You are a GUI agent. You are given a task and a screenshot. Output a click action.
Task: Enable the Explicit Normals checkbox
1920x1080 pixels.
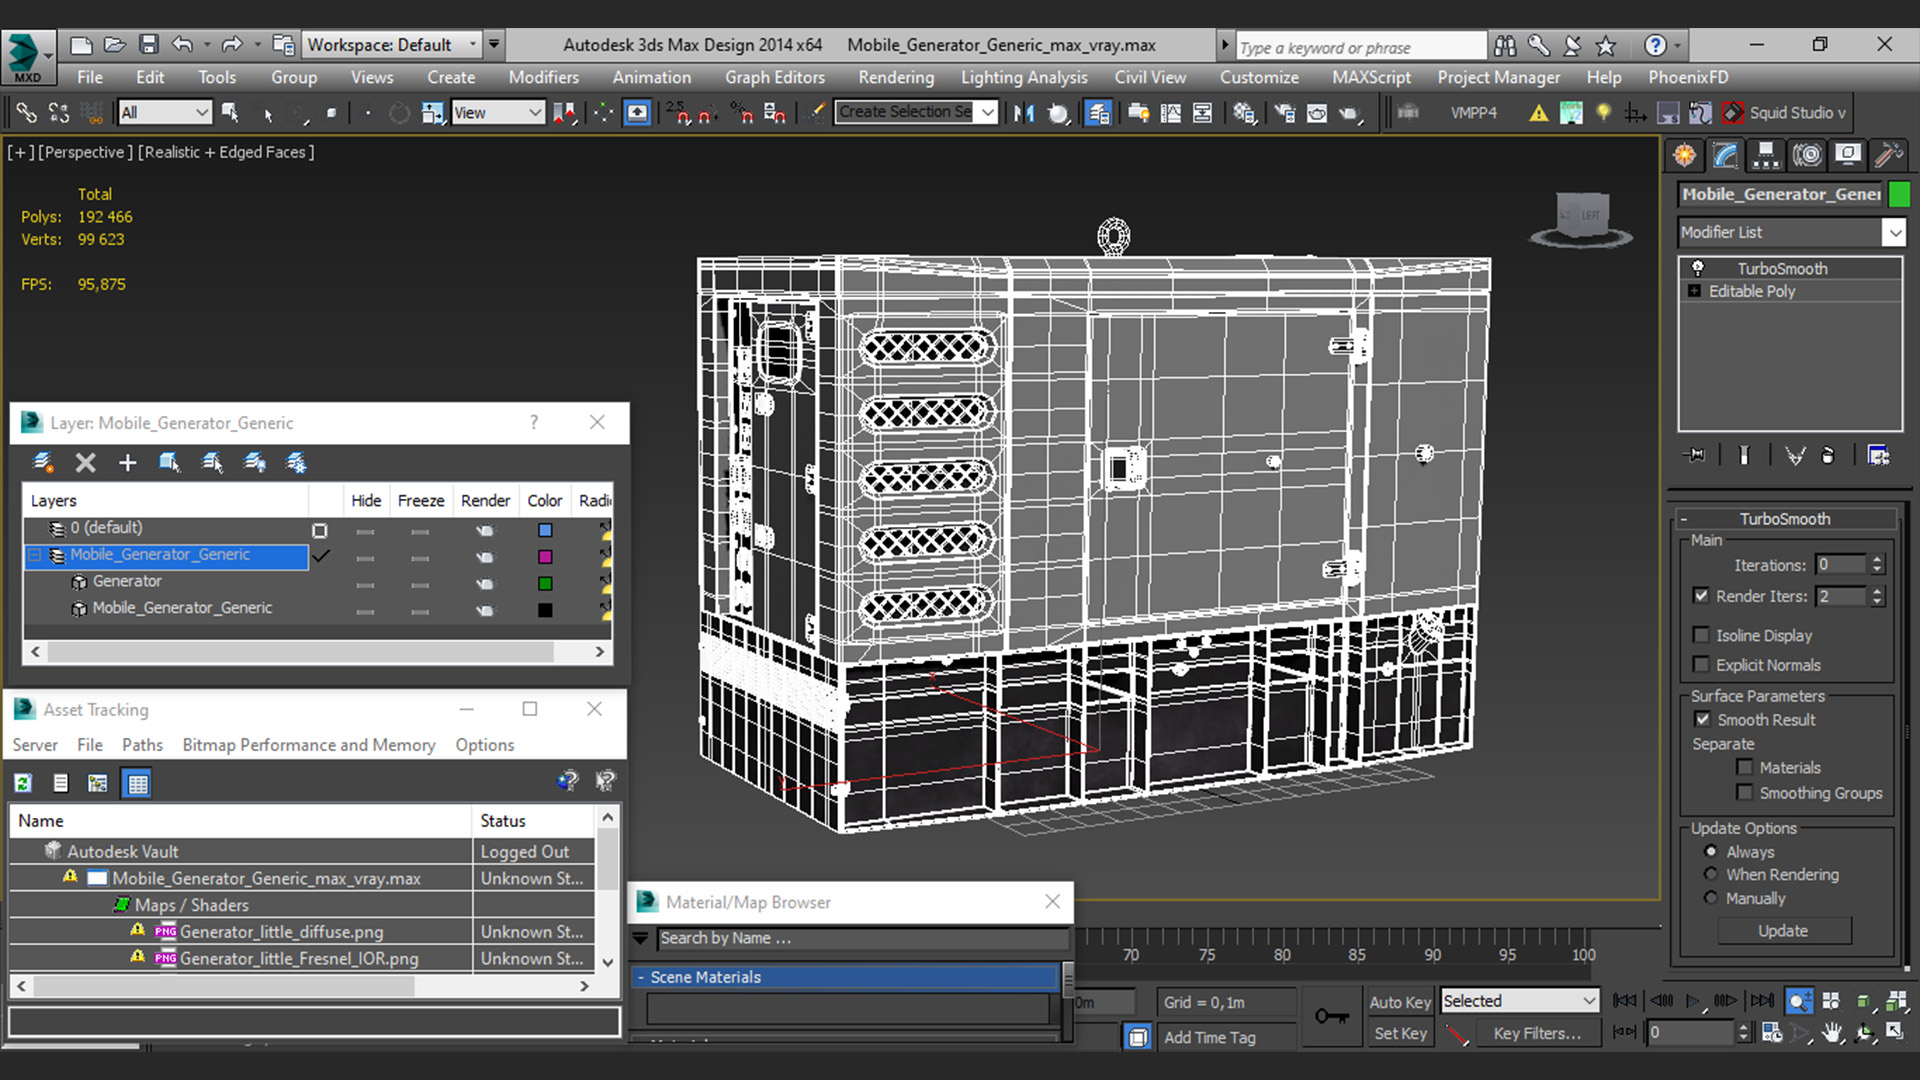point(1701,664)
